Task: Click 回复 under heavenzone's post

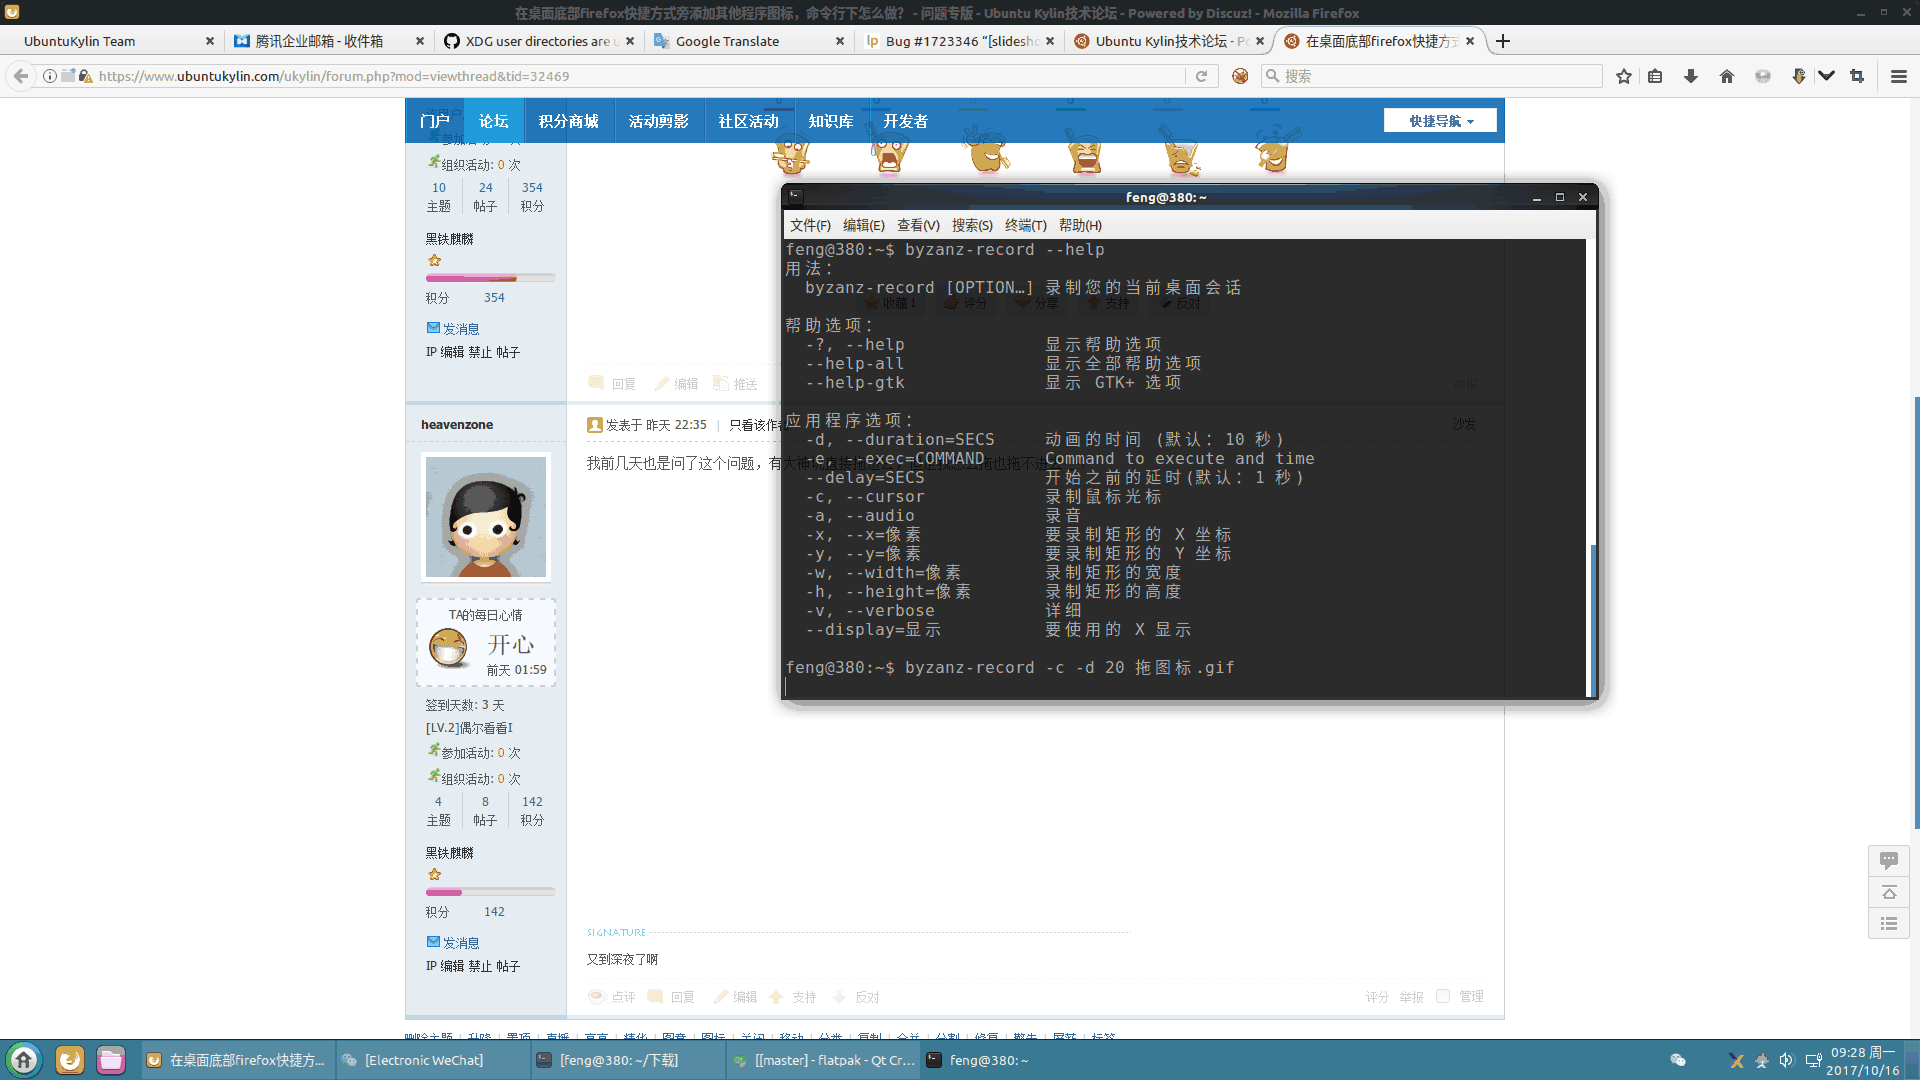Action: tap(682, 997)
